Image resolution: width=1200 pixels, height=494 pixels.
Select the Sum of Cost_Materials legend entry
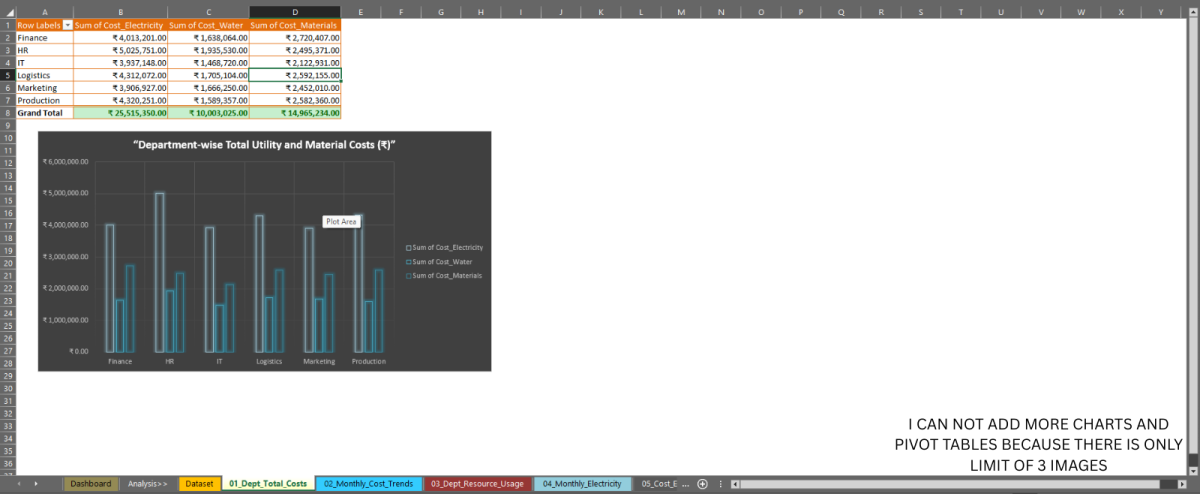click(446, 275)
